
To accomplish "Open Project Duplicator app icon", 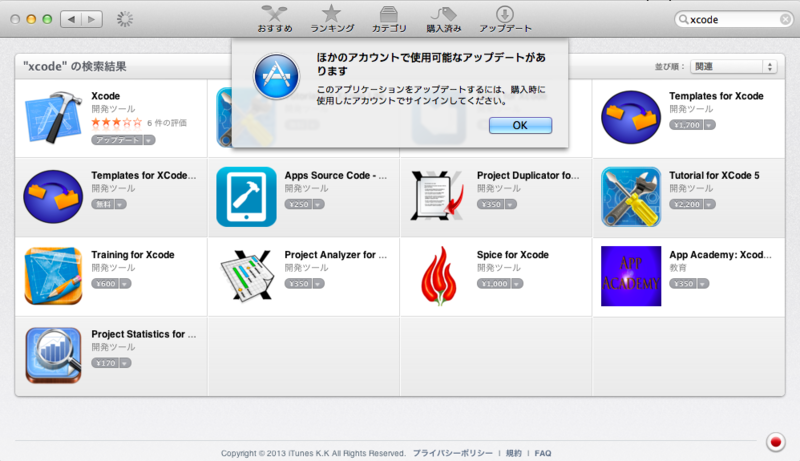I will pos(438,196).
